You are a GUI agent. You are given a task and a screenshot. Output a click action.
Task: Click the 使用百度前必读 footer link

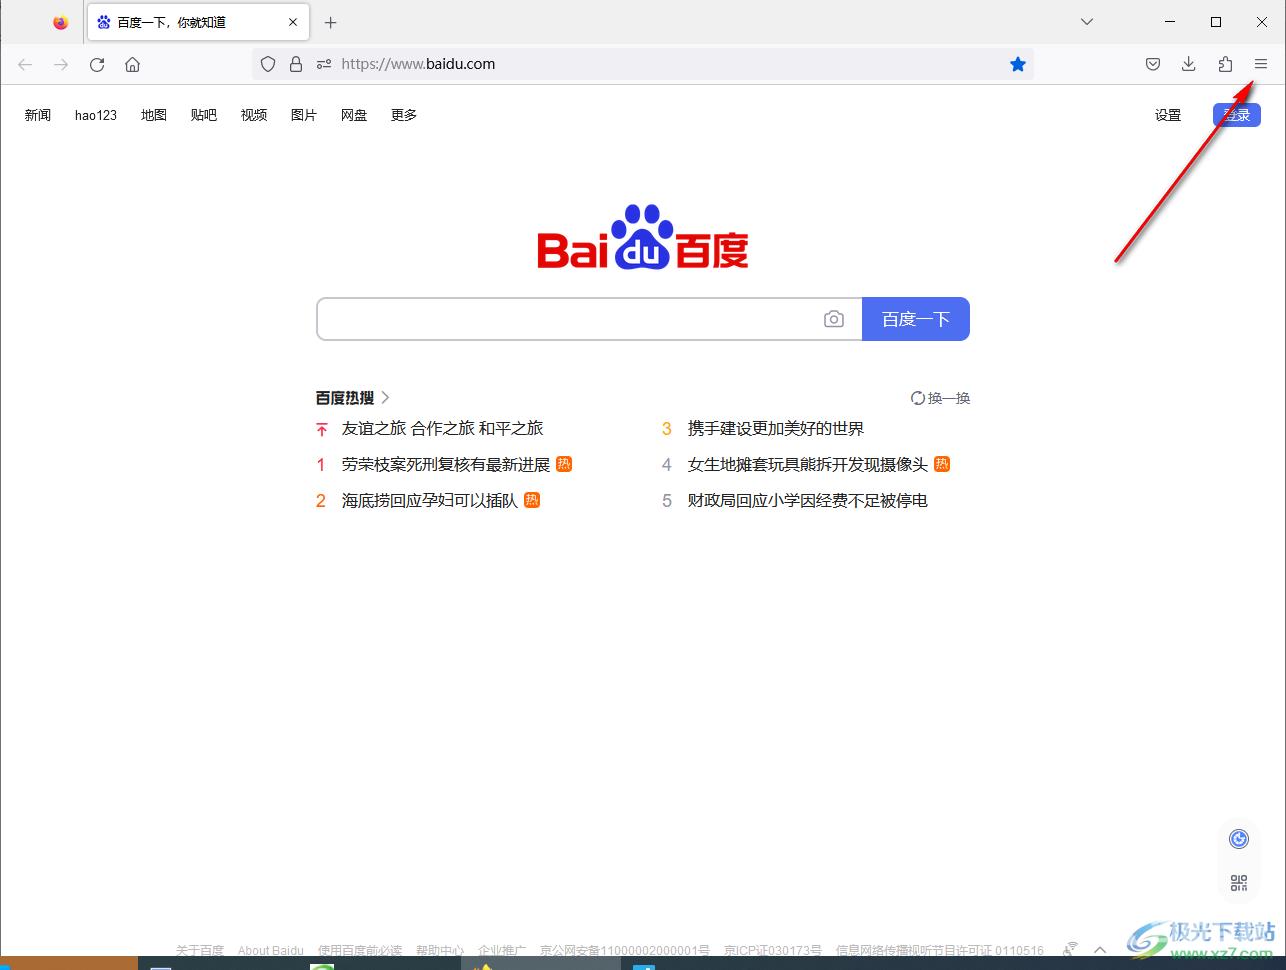pyautogui.click(x=360, y=950)
